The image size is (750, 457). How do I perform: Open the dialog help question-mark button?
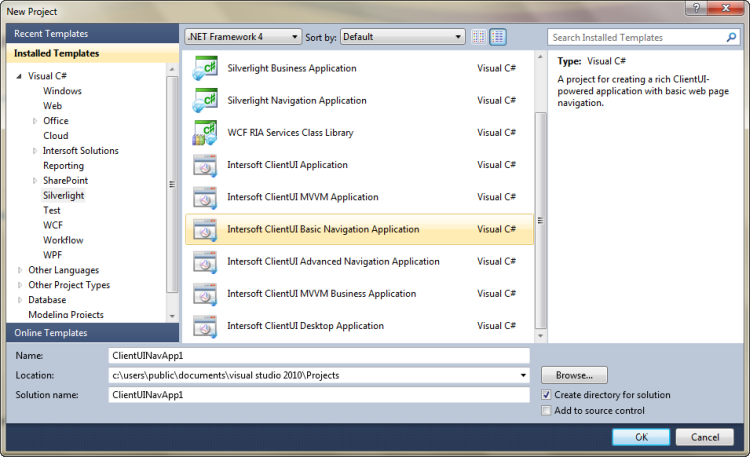tap(696, 8)
